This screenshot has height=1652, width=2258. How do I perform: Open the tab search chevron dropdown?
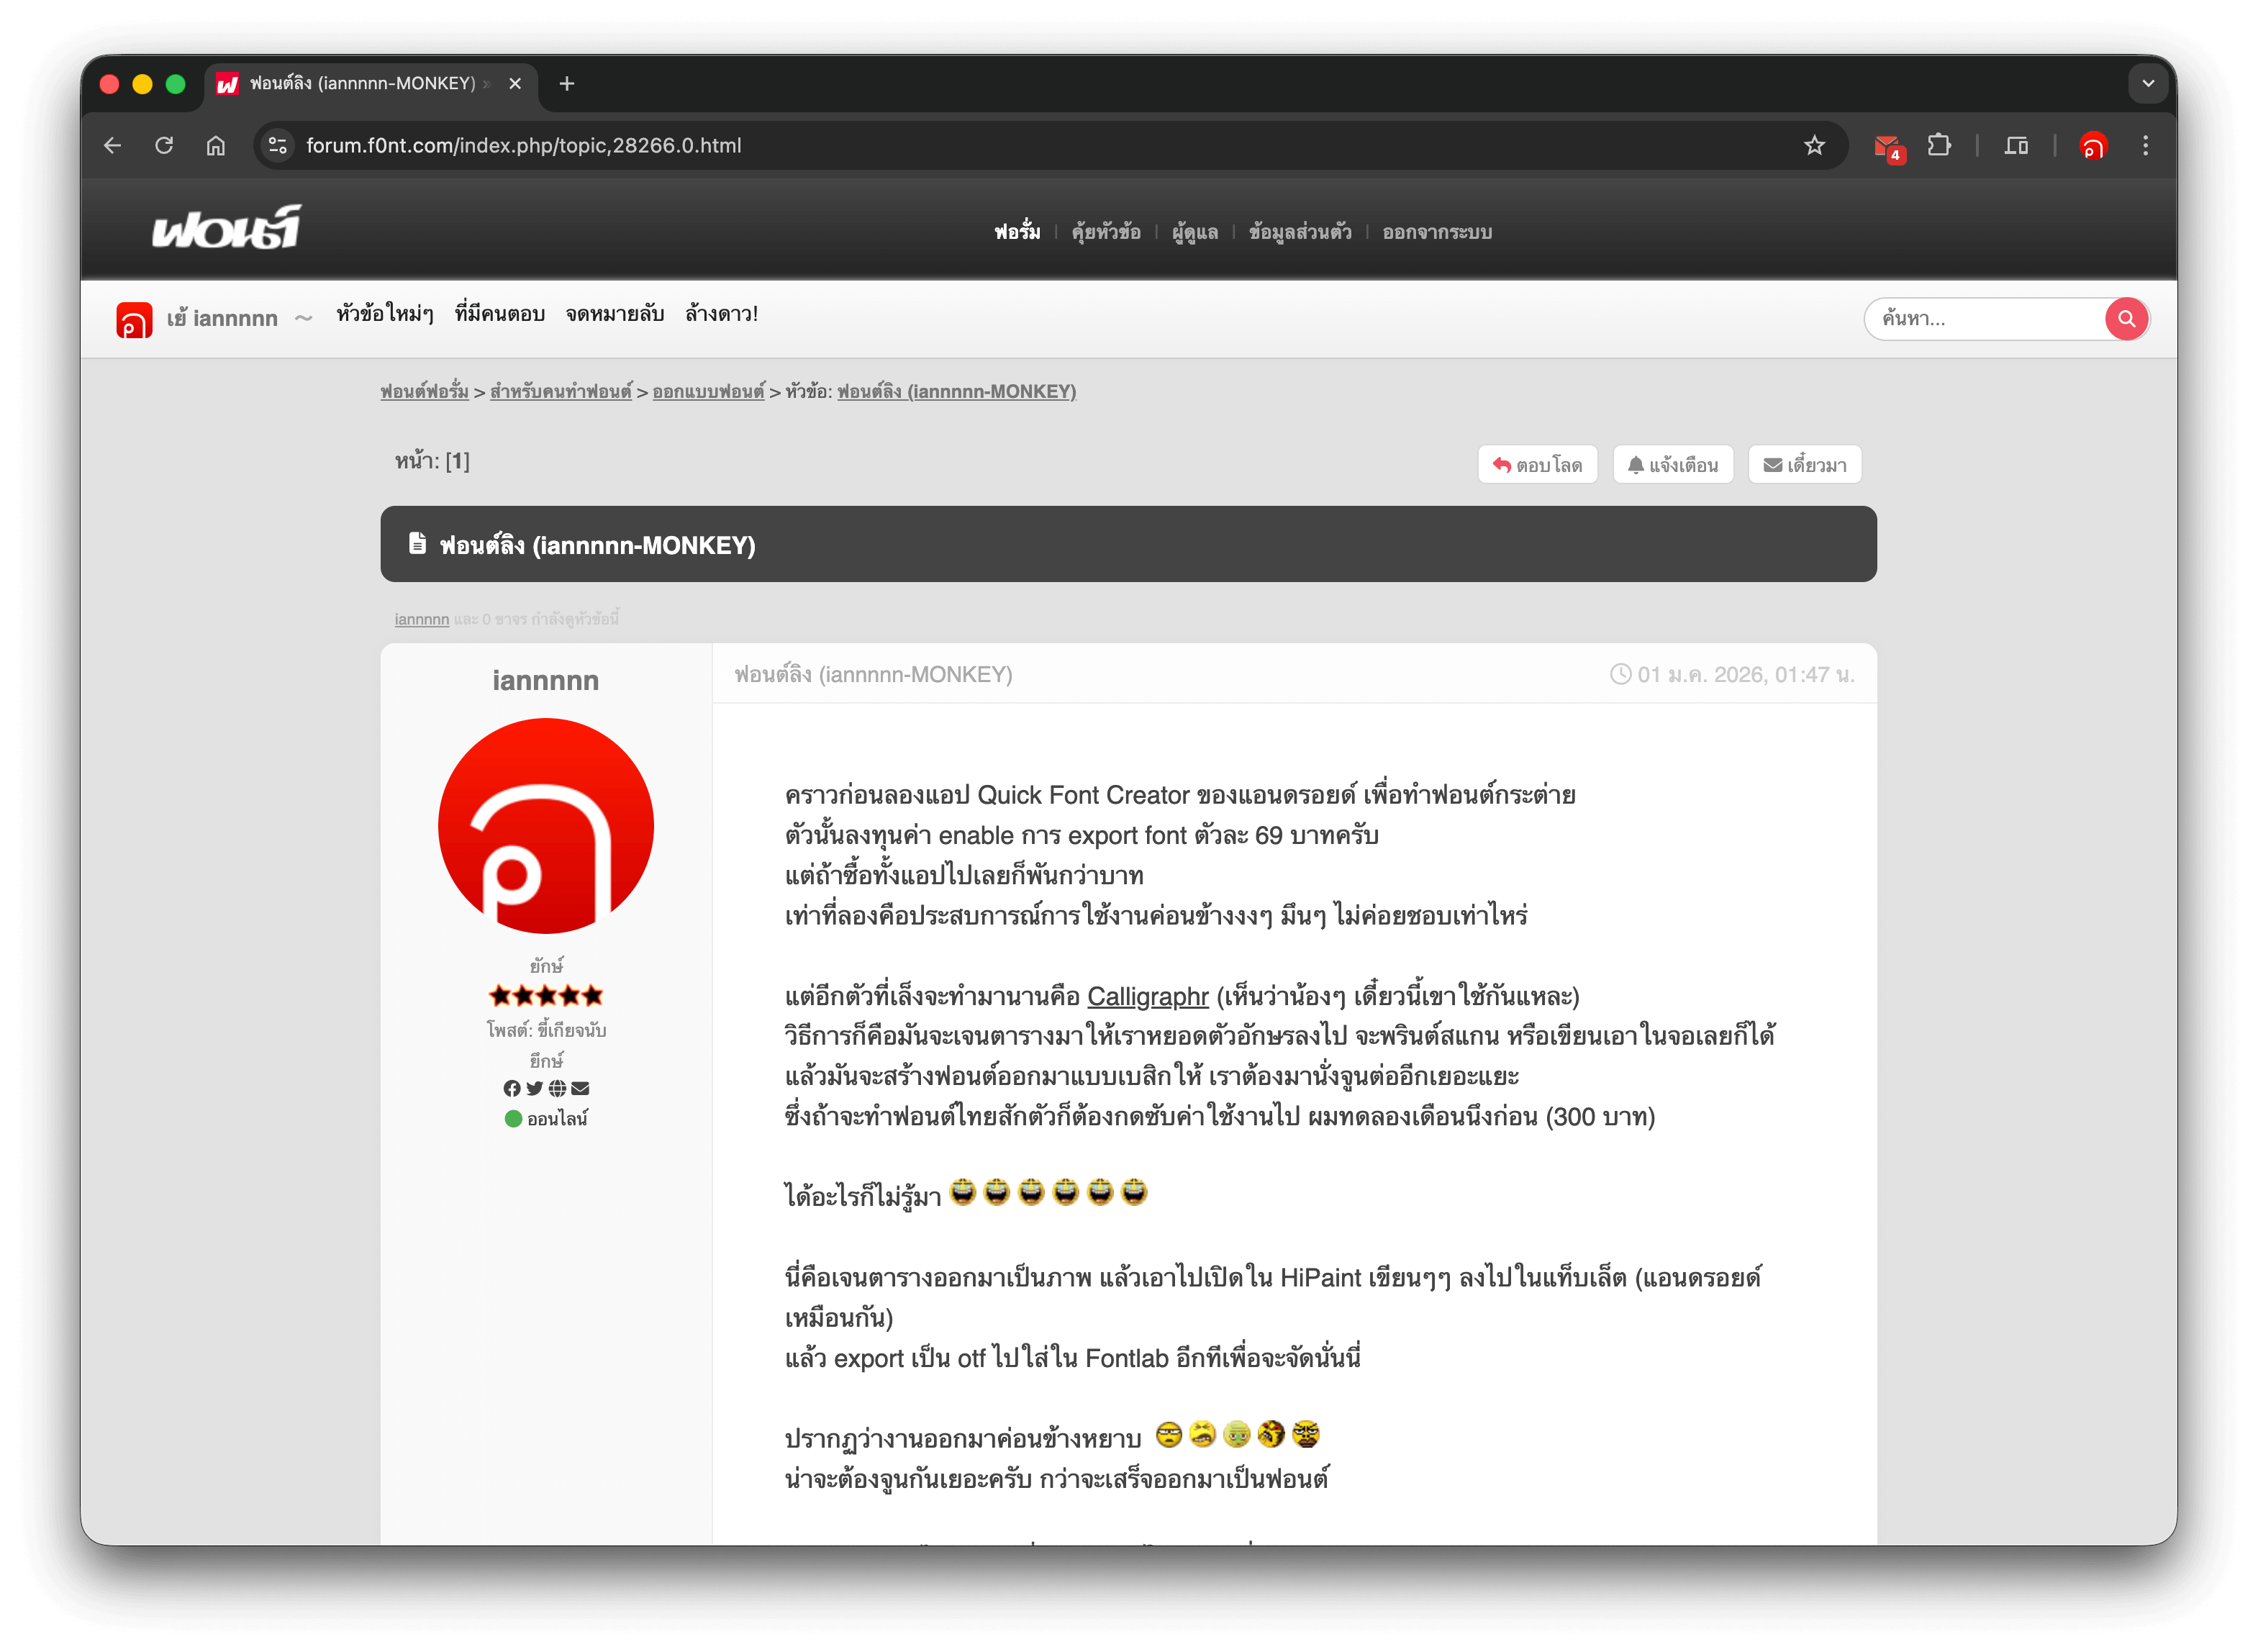click(2147, 84)
